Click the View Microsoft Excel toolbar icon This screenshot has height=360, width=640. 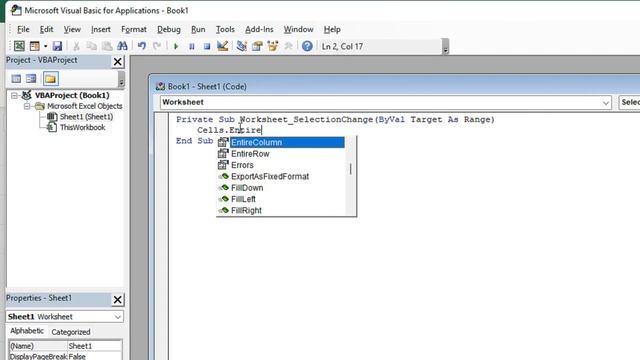[19, 46]
